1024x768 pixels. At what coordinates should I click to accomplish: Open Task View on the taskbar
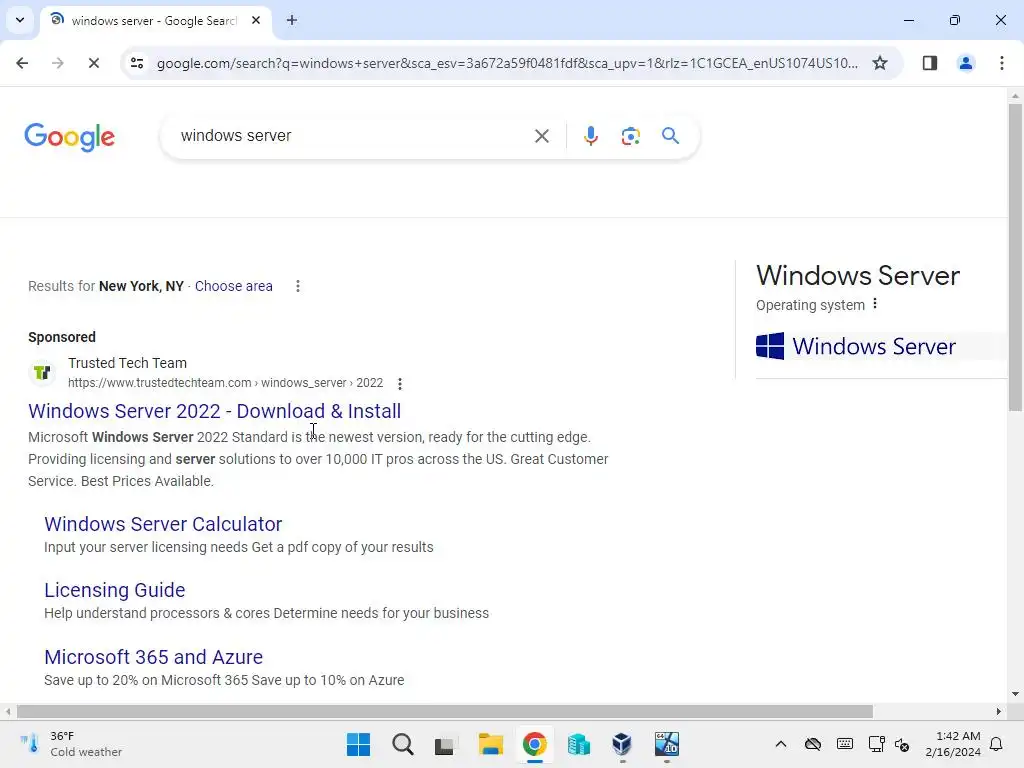click(446, 744)
